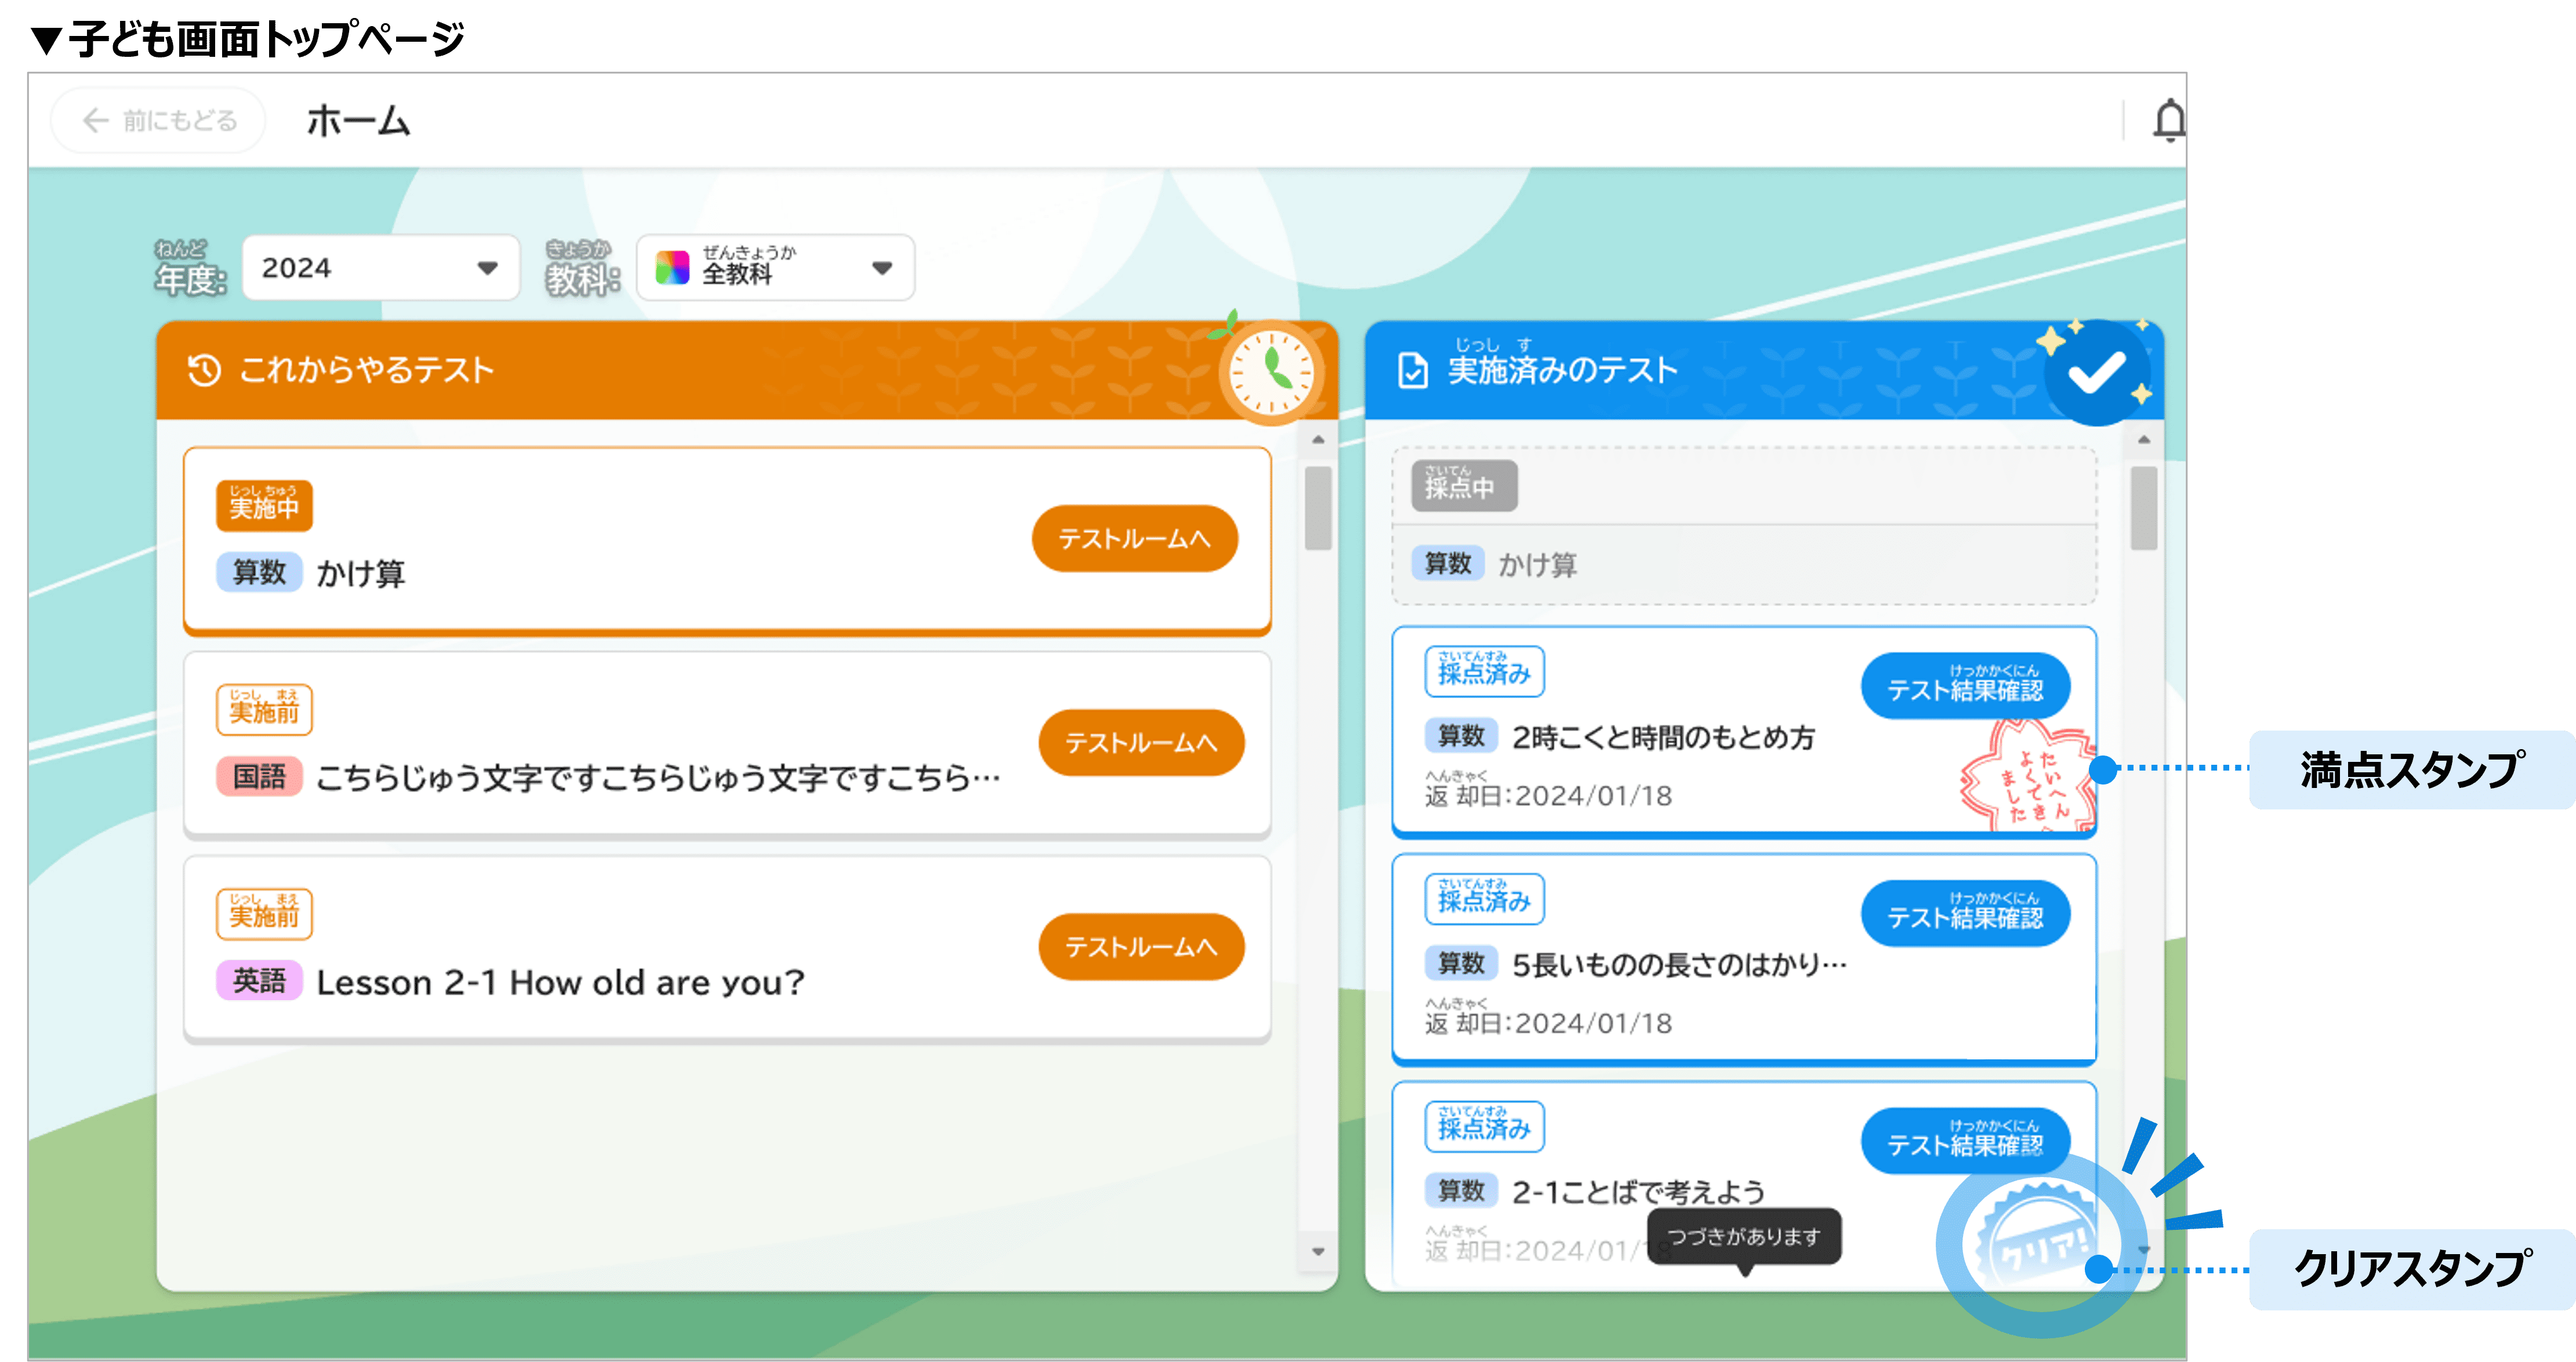Click the rainbow 全教科 subject icon
Viewport: 2576px width, 1362px height.
point(672,268)
